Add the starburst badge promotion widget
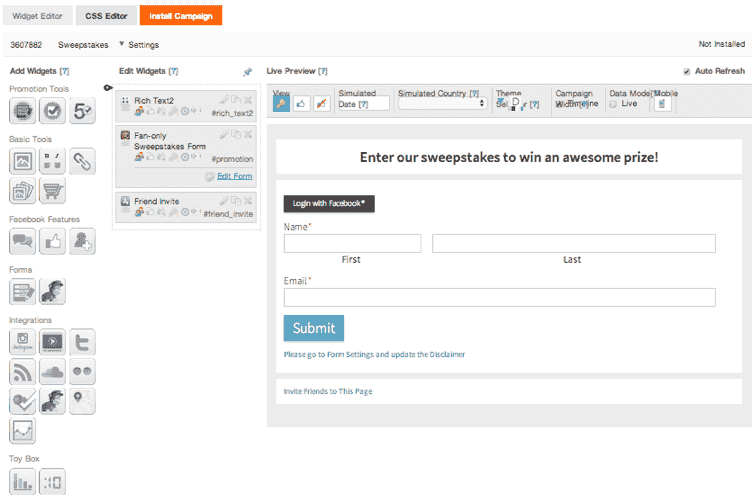 click(x=22, y=111)
